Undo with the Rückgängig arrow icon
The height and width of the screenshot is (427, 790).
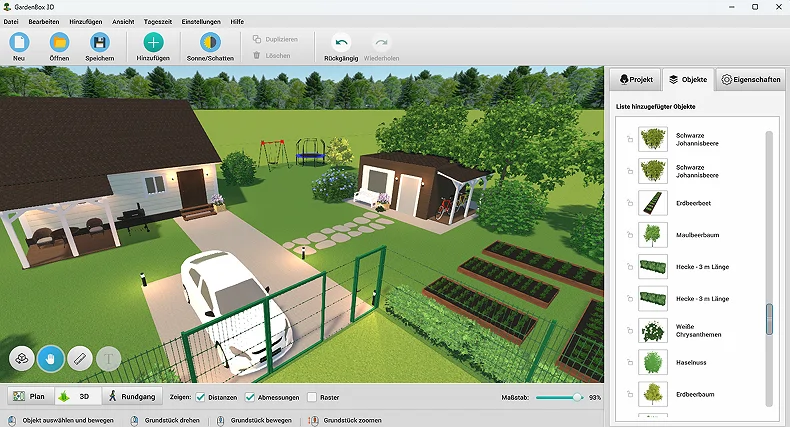(x=341, y=42)
